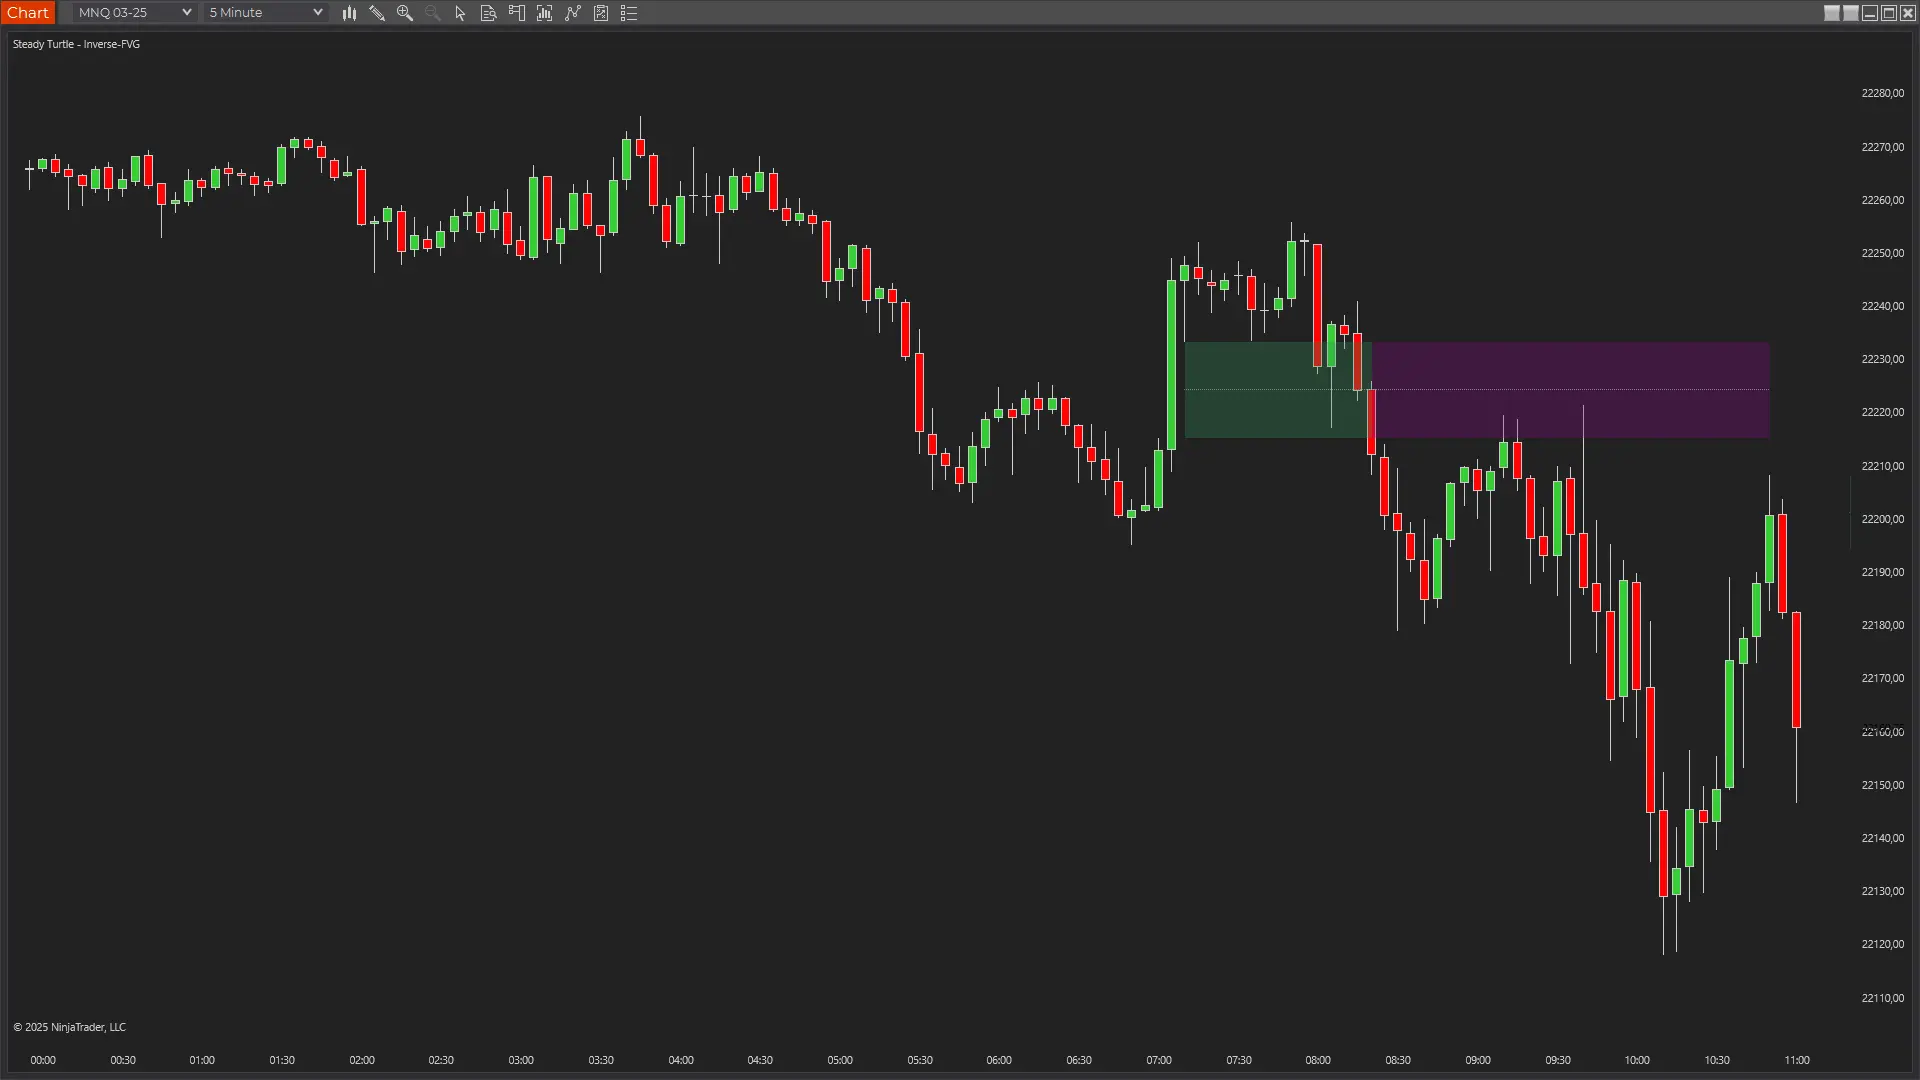This screenshot has width=1920, height=1080.
Task: Click the 07:00 time axis label
Action: click(1159, 1060)
